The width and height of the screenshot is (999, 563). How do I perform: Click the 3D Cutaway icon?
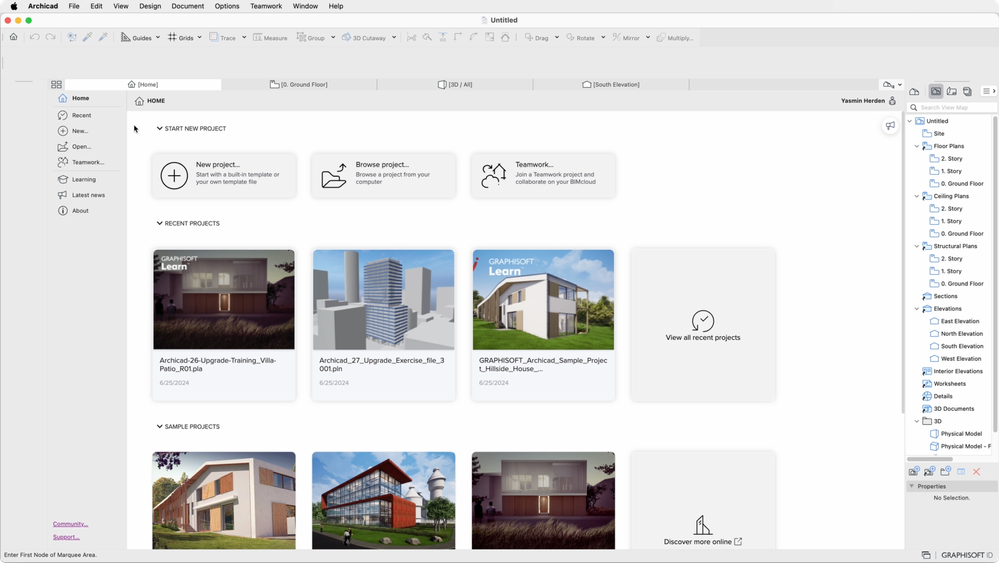point(347,37)
